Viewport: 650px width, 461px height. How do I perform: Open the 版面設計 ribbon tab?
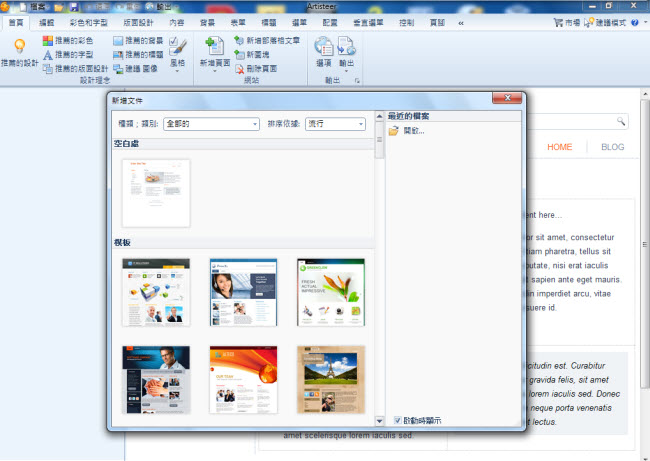139,21
